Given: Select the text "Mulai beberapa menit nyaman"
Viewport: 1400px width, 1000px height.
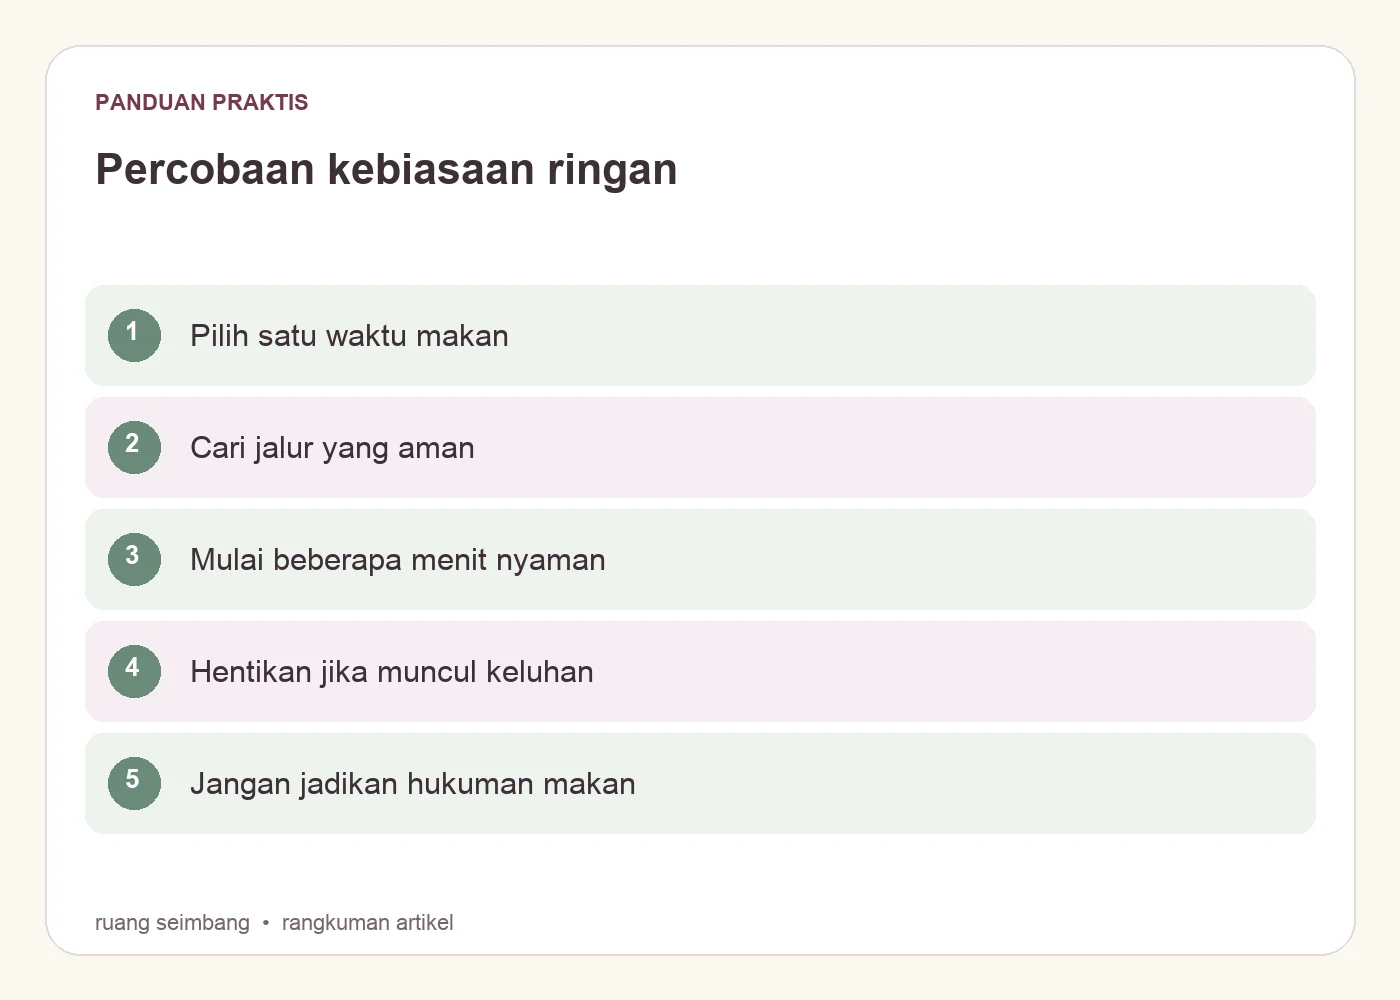Looking at the screenshot, I should [398, 560].
